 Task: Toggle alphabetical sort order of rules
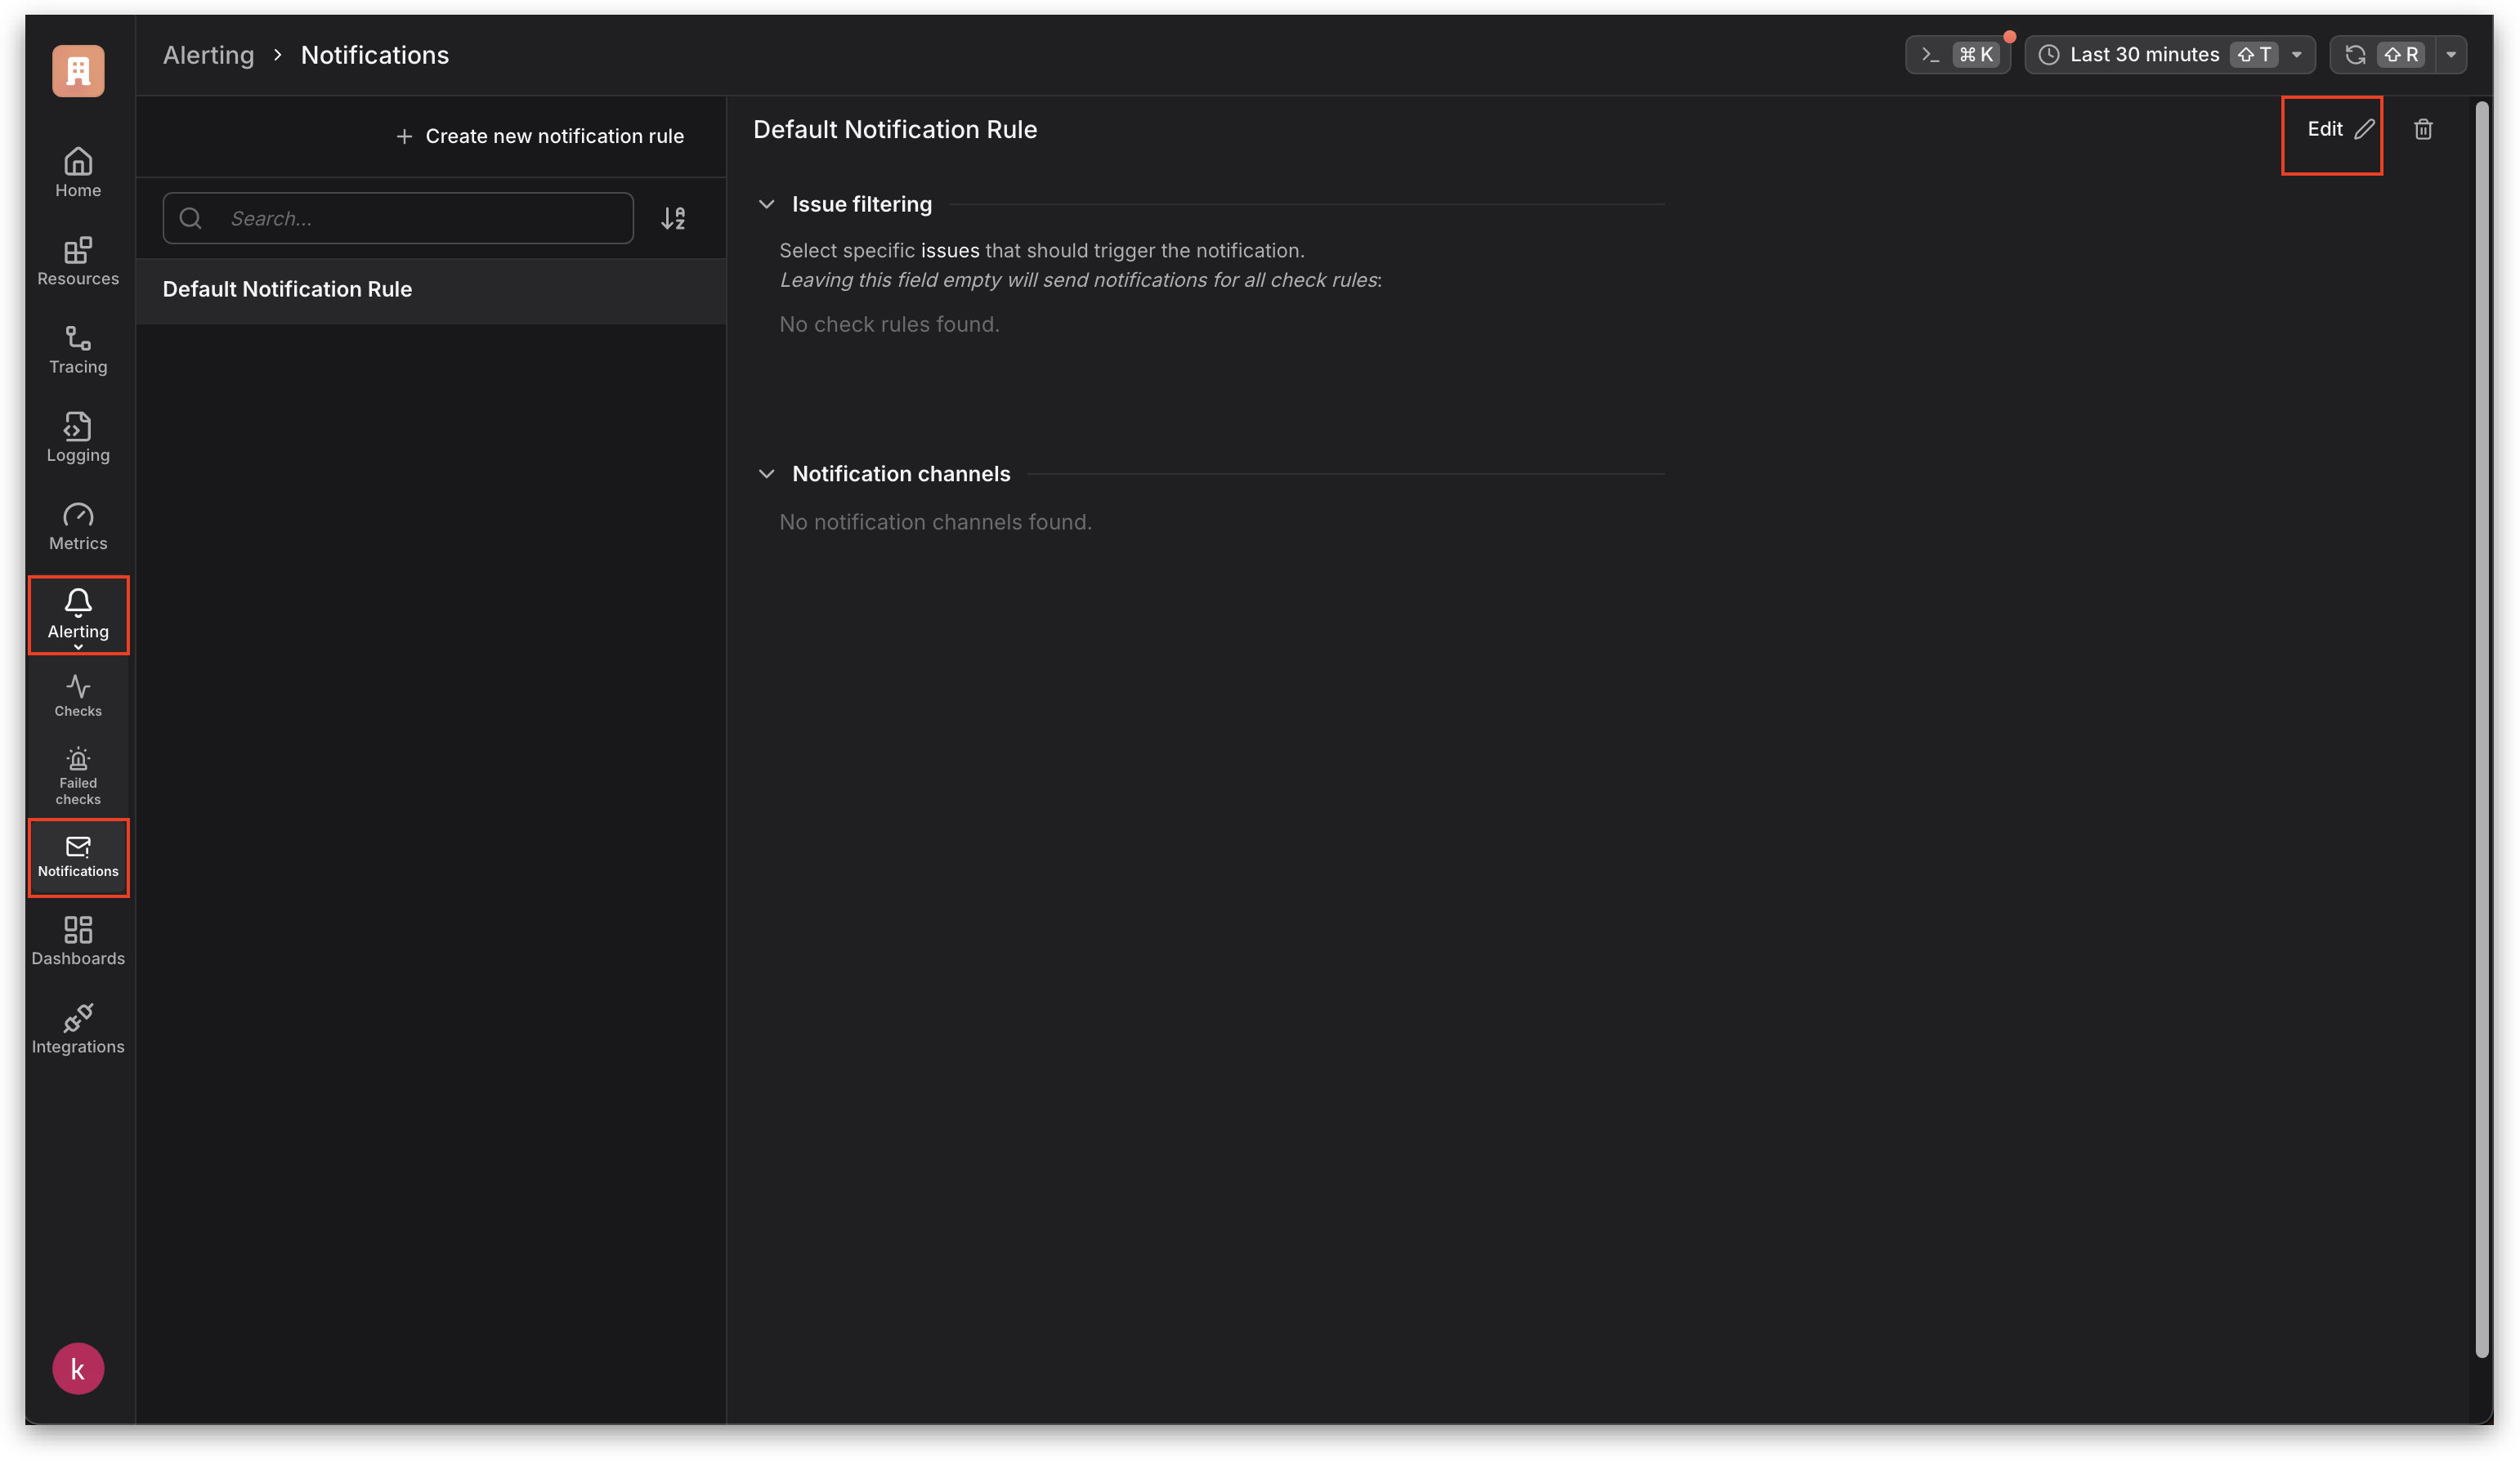click(673, 218)
